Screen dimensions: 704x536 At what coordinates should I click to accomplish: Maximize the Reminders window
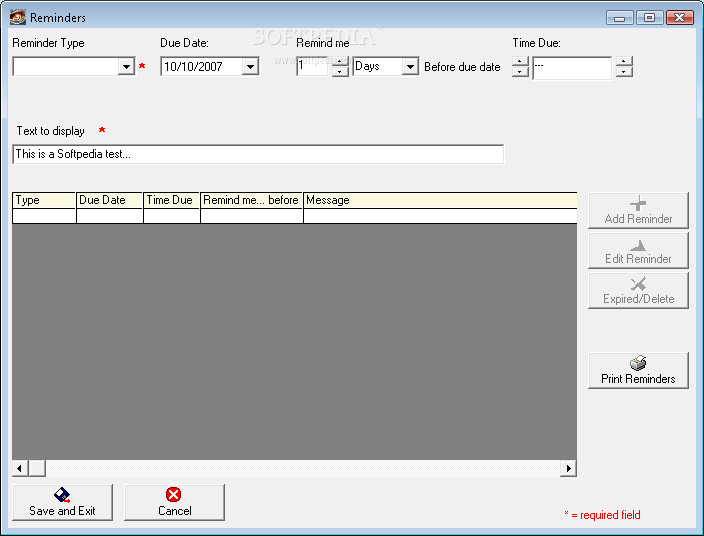click(x=650, y=18)
